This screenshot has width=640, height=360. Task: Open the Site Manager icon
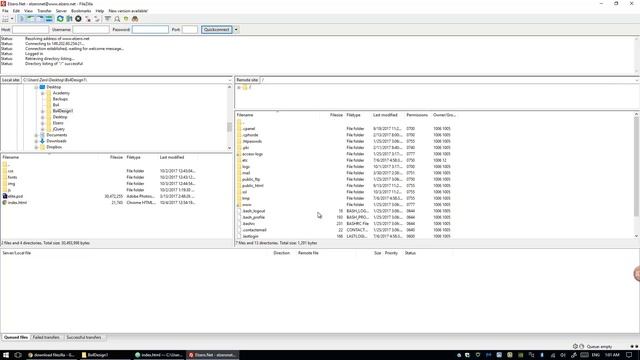coord(5,19)
